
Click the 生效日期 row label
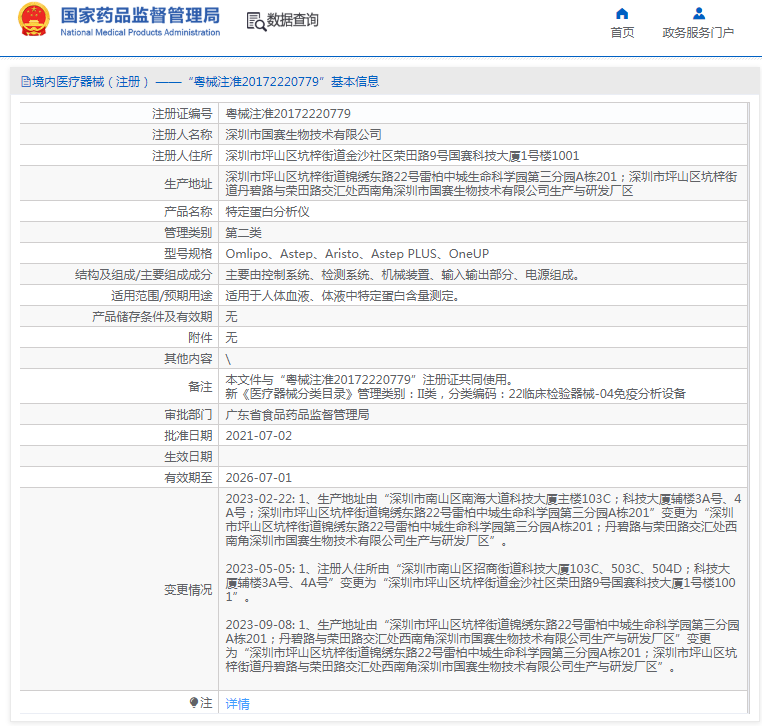188,457
